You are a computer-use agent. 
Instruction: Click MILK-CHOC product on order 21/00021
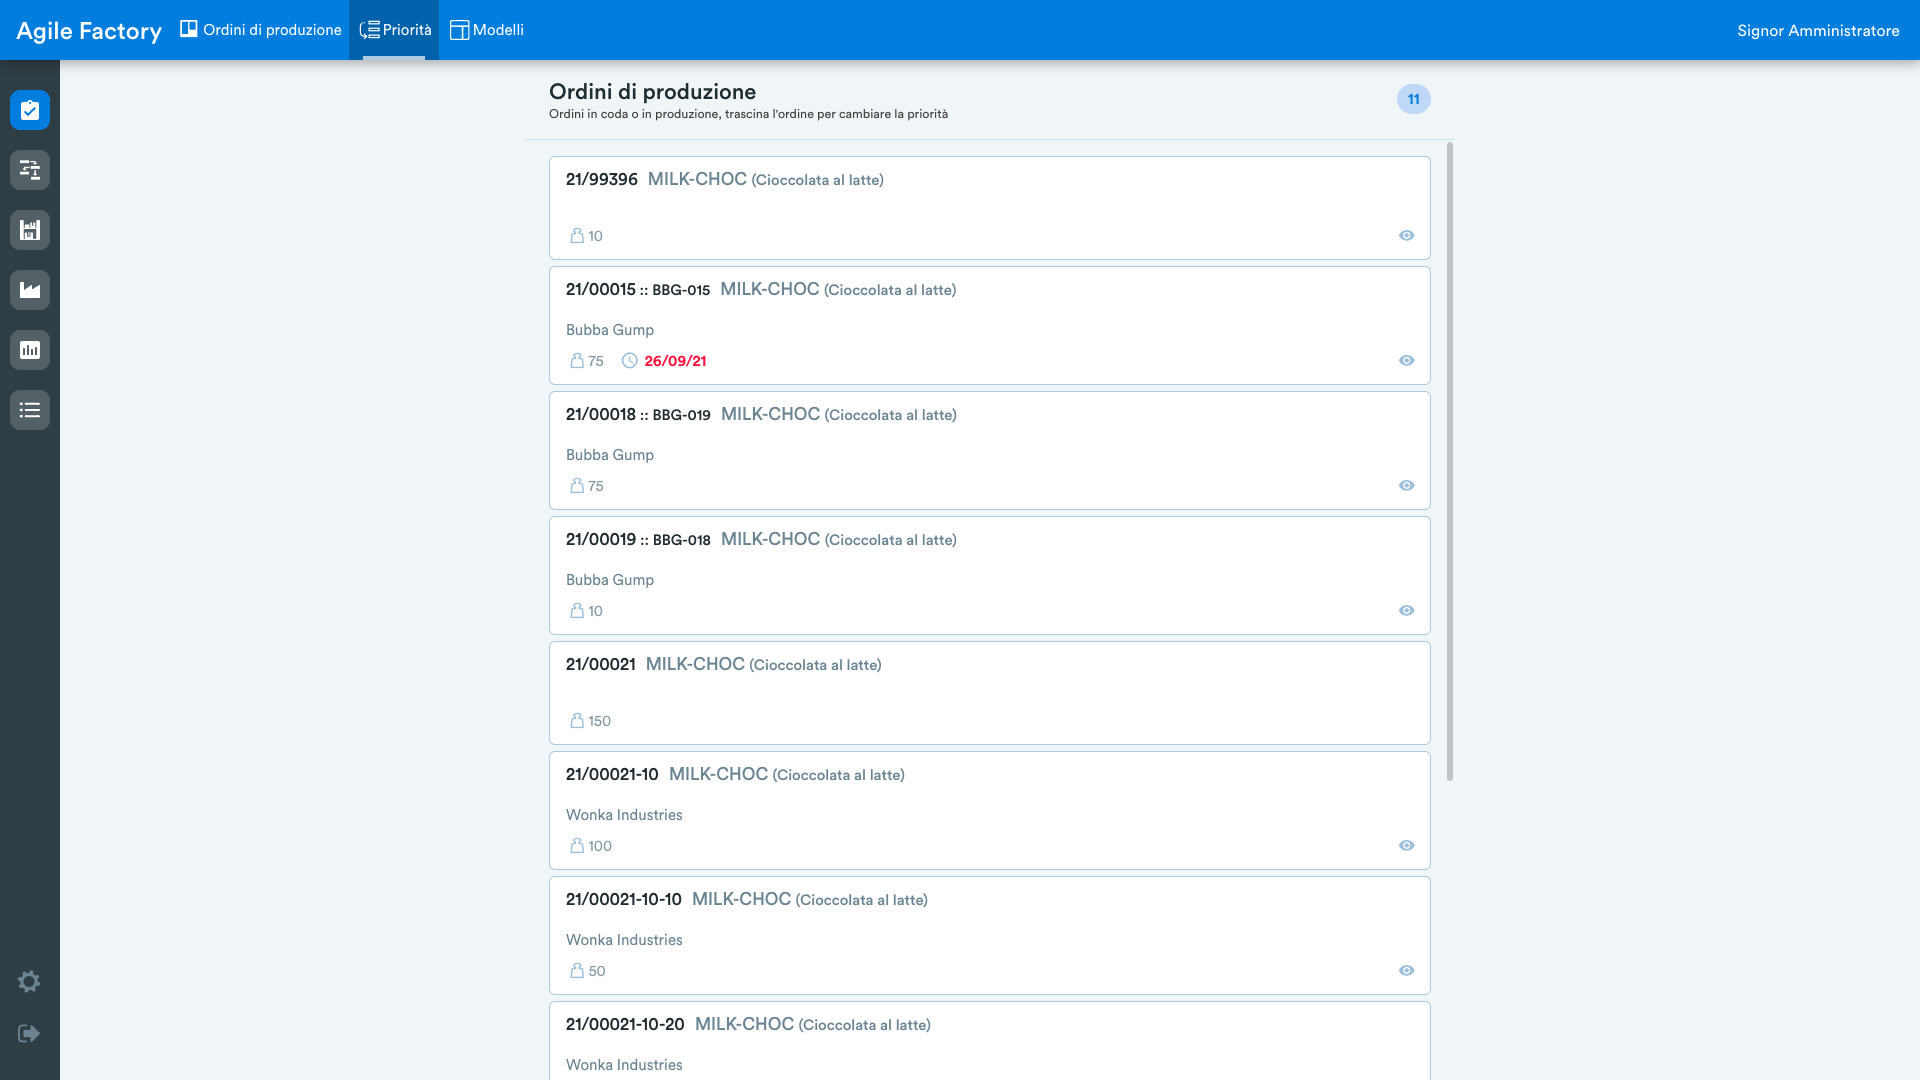click(695, 665)
